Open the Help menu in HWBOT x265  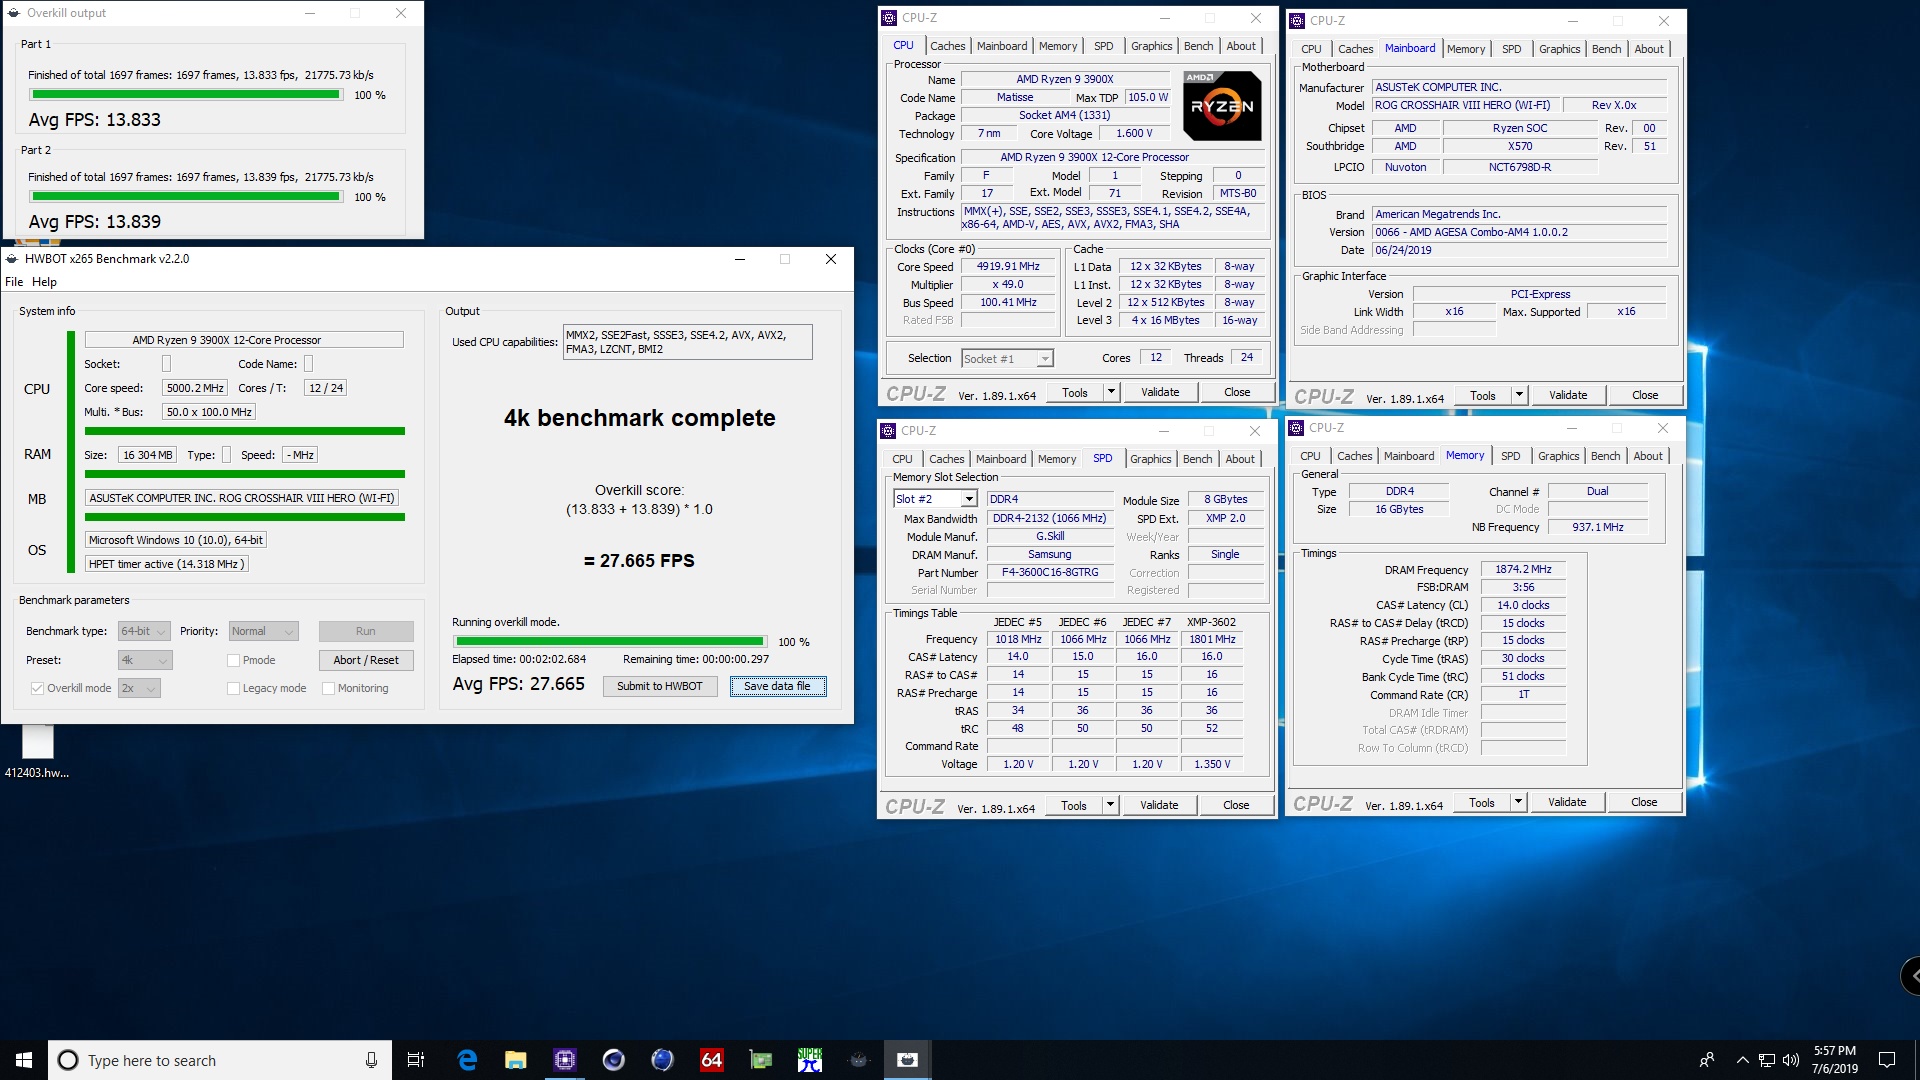point(45,282)
